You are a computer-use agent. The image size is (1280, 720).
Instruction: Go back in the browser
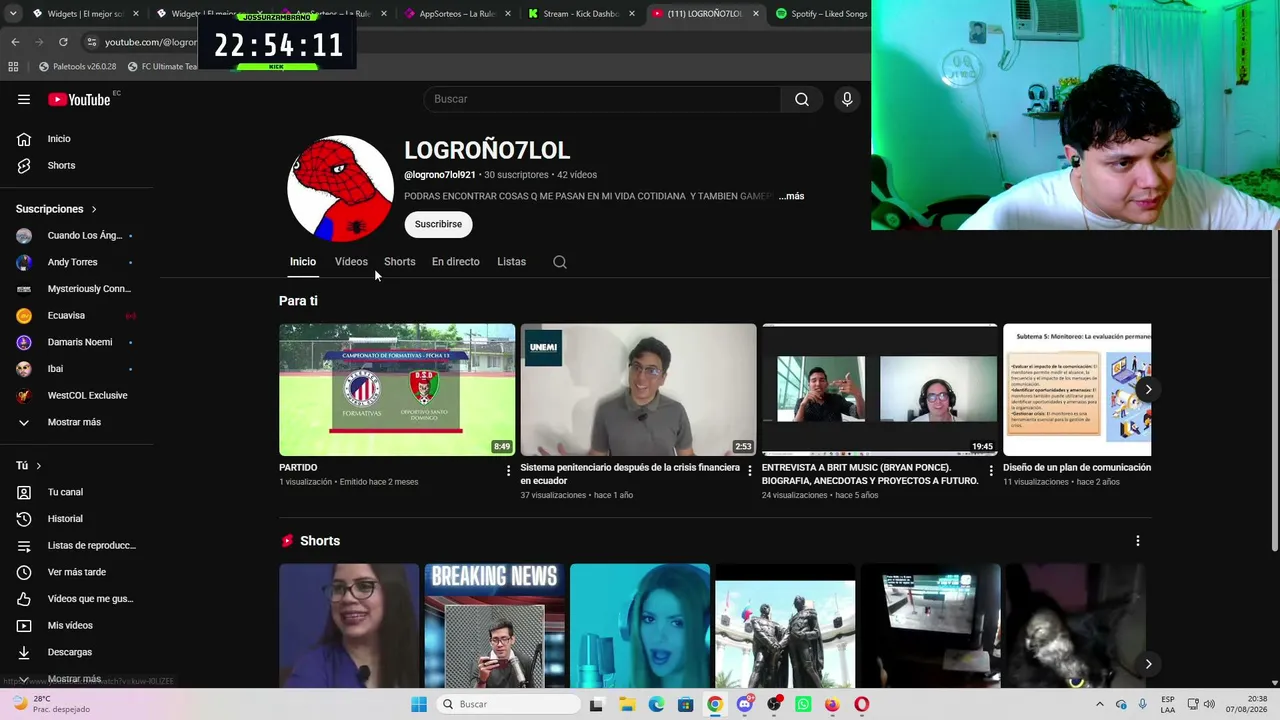(x=15, y=42)
